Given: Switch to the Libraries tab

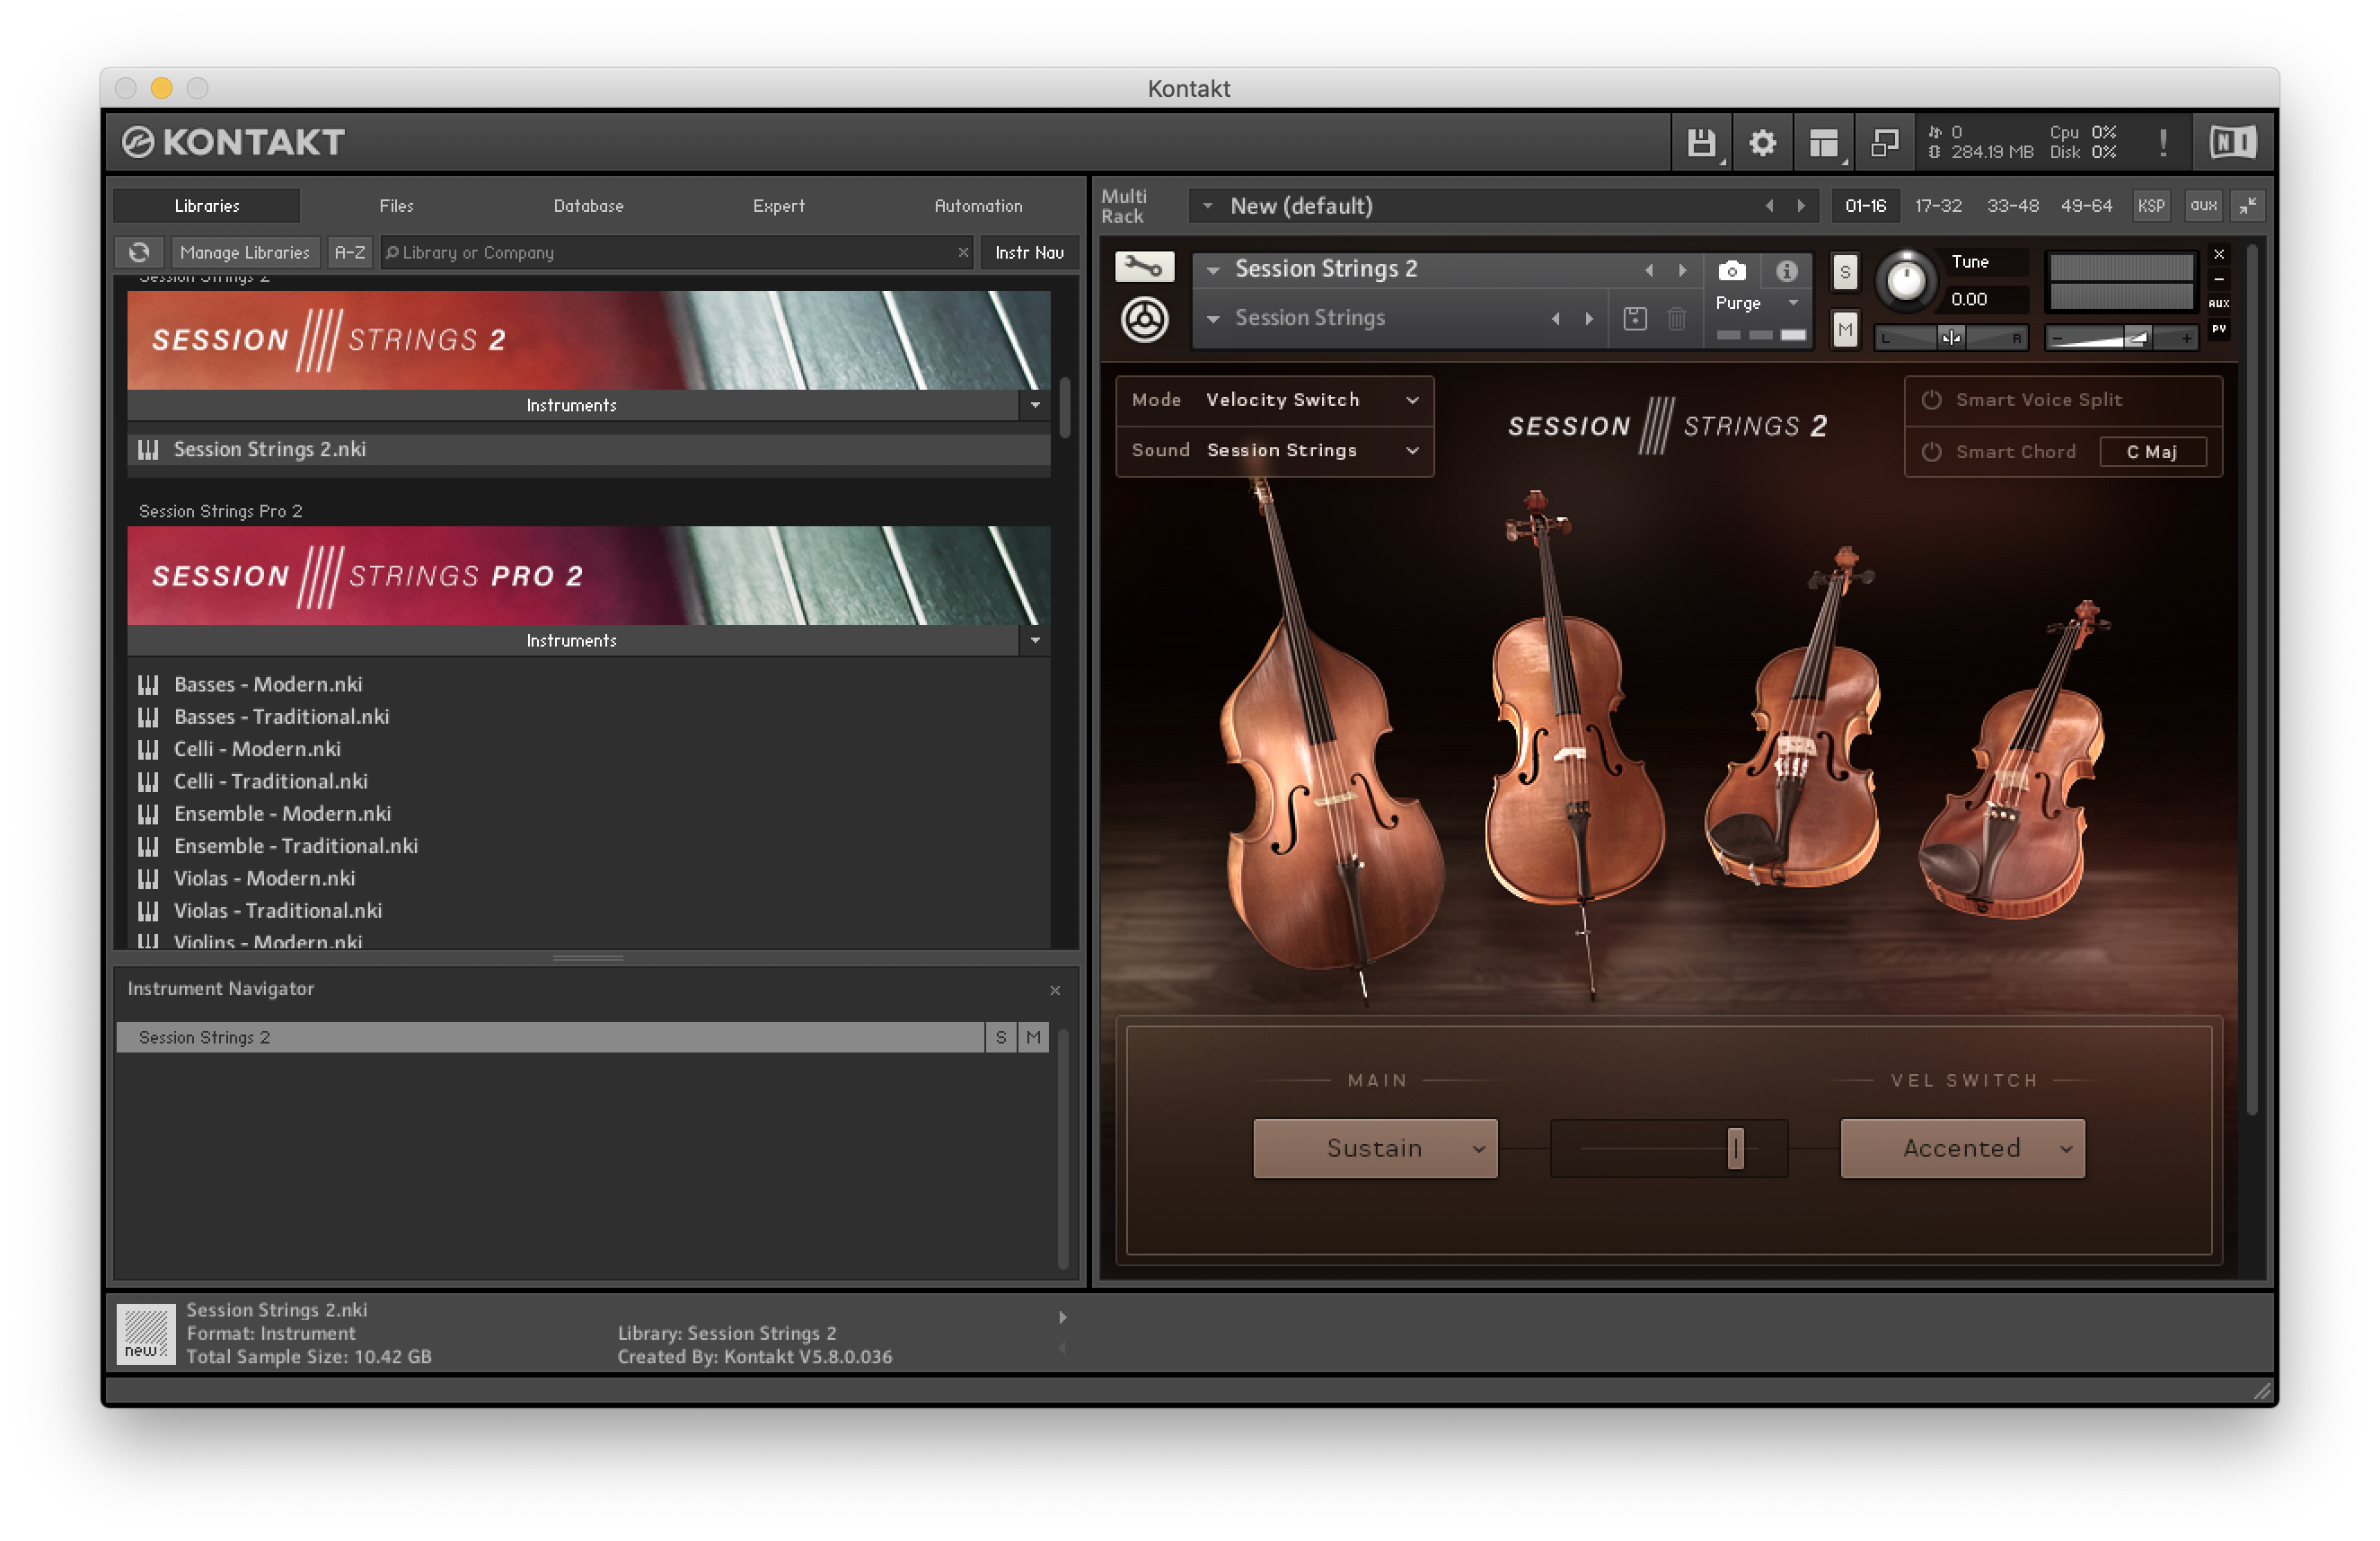Looking at the screenshot, I should 207,206.
